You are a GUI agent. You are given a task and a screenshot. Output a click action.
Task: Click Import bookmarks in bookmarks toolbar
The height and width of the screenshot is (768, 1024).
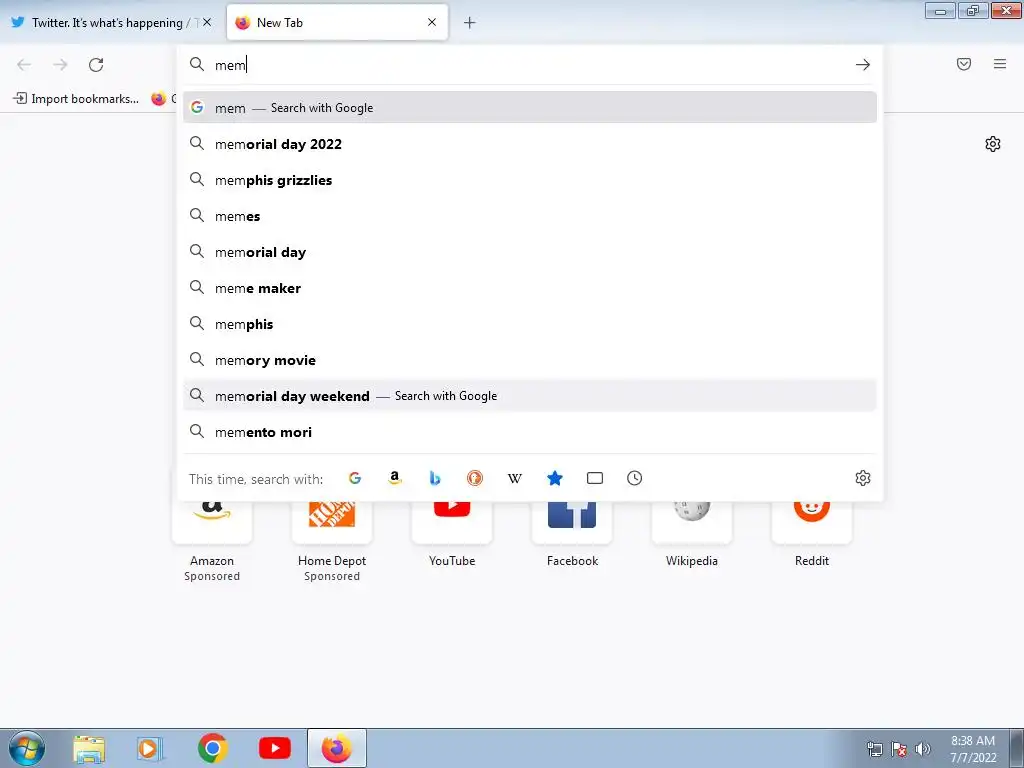[x=76, y=99]
